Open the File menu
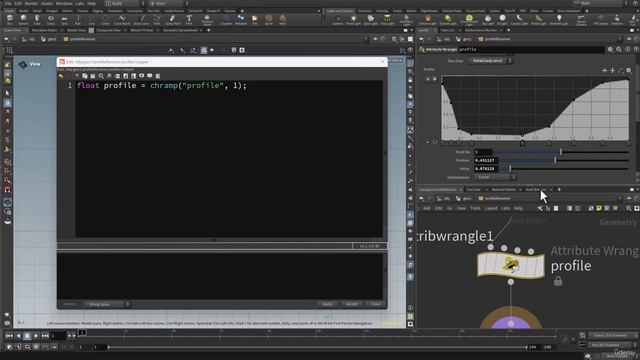Screen dimensions: 640x360 tap(8, 3)
